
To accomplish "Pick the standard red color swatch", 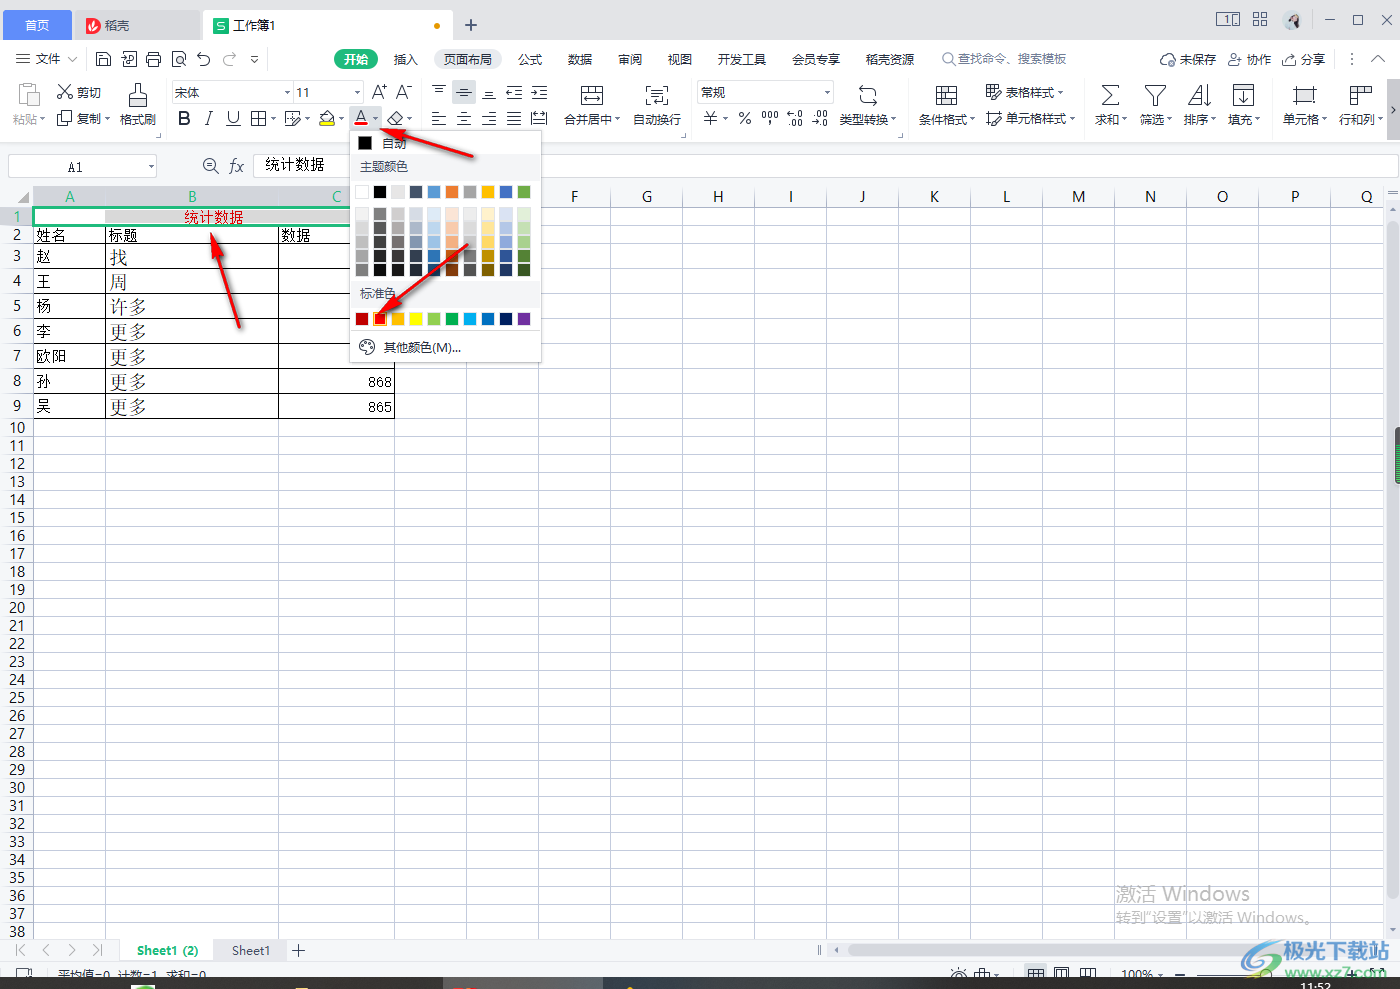I will tap(380, 319).
